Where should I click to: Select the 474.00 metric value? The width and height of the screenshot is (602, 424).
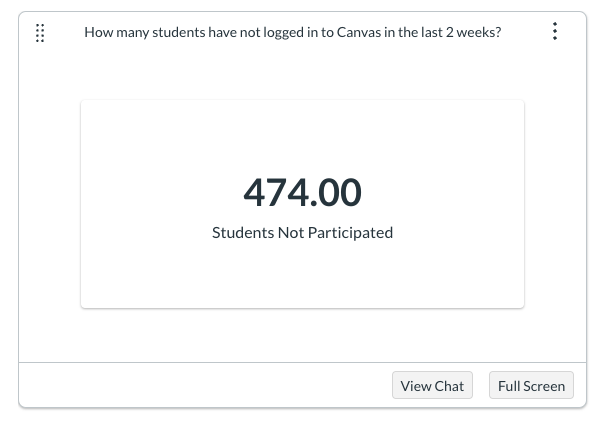coord(302,191)
